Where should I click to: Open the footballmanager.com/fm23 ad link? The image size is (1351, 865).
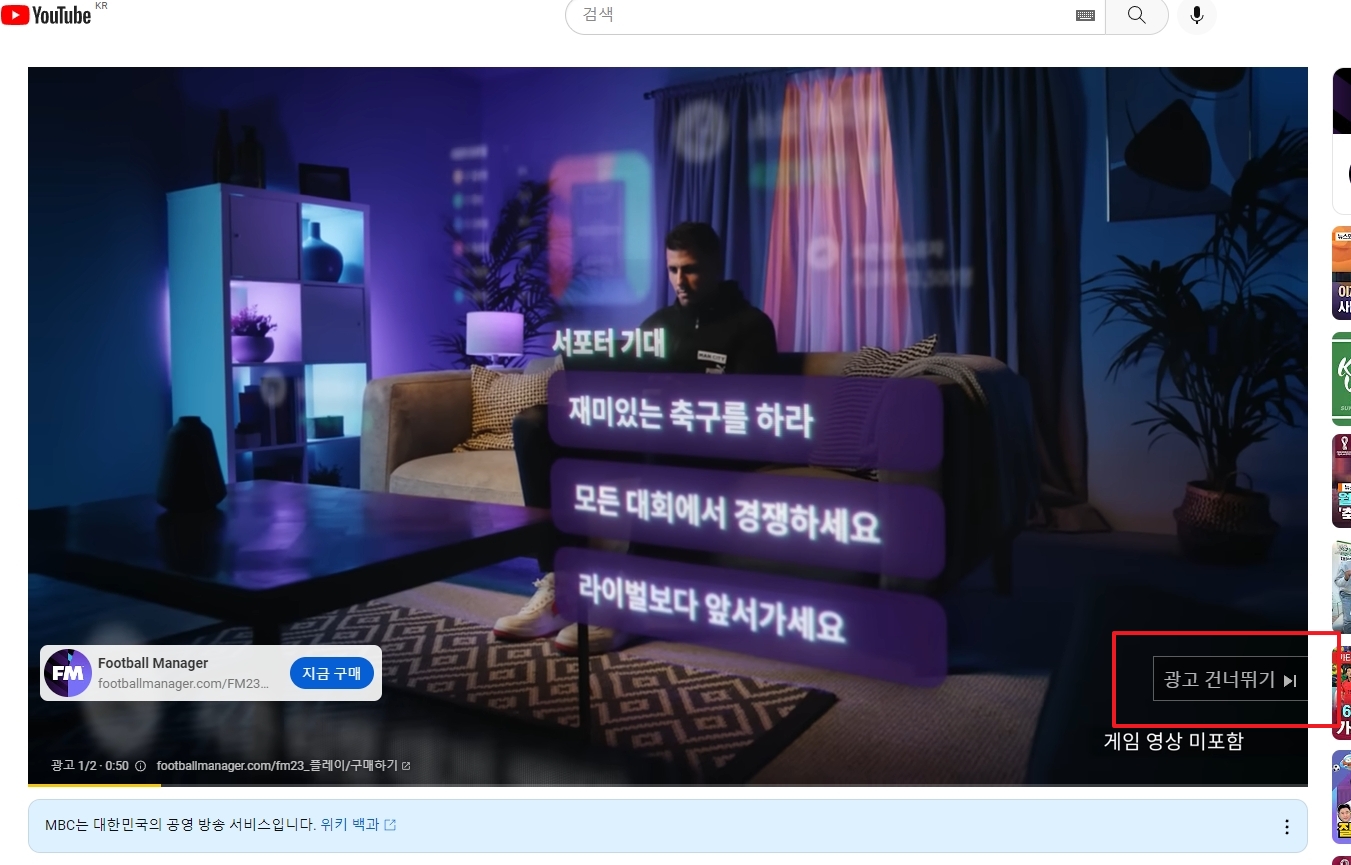tap(280, 765)
